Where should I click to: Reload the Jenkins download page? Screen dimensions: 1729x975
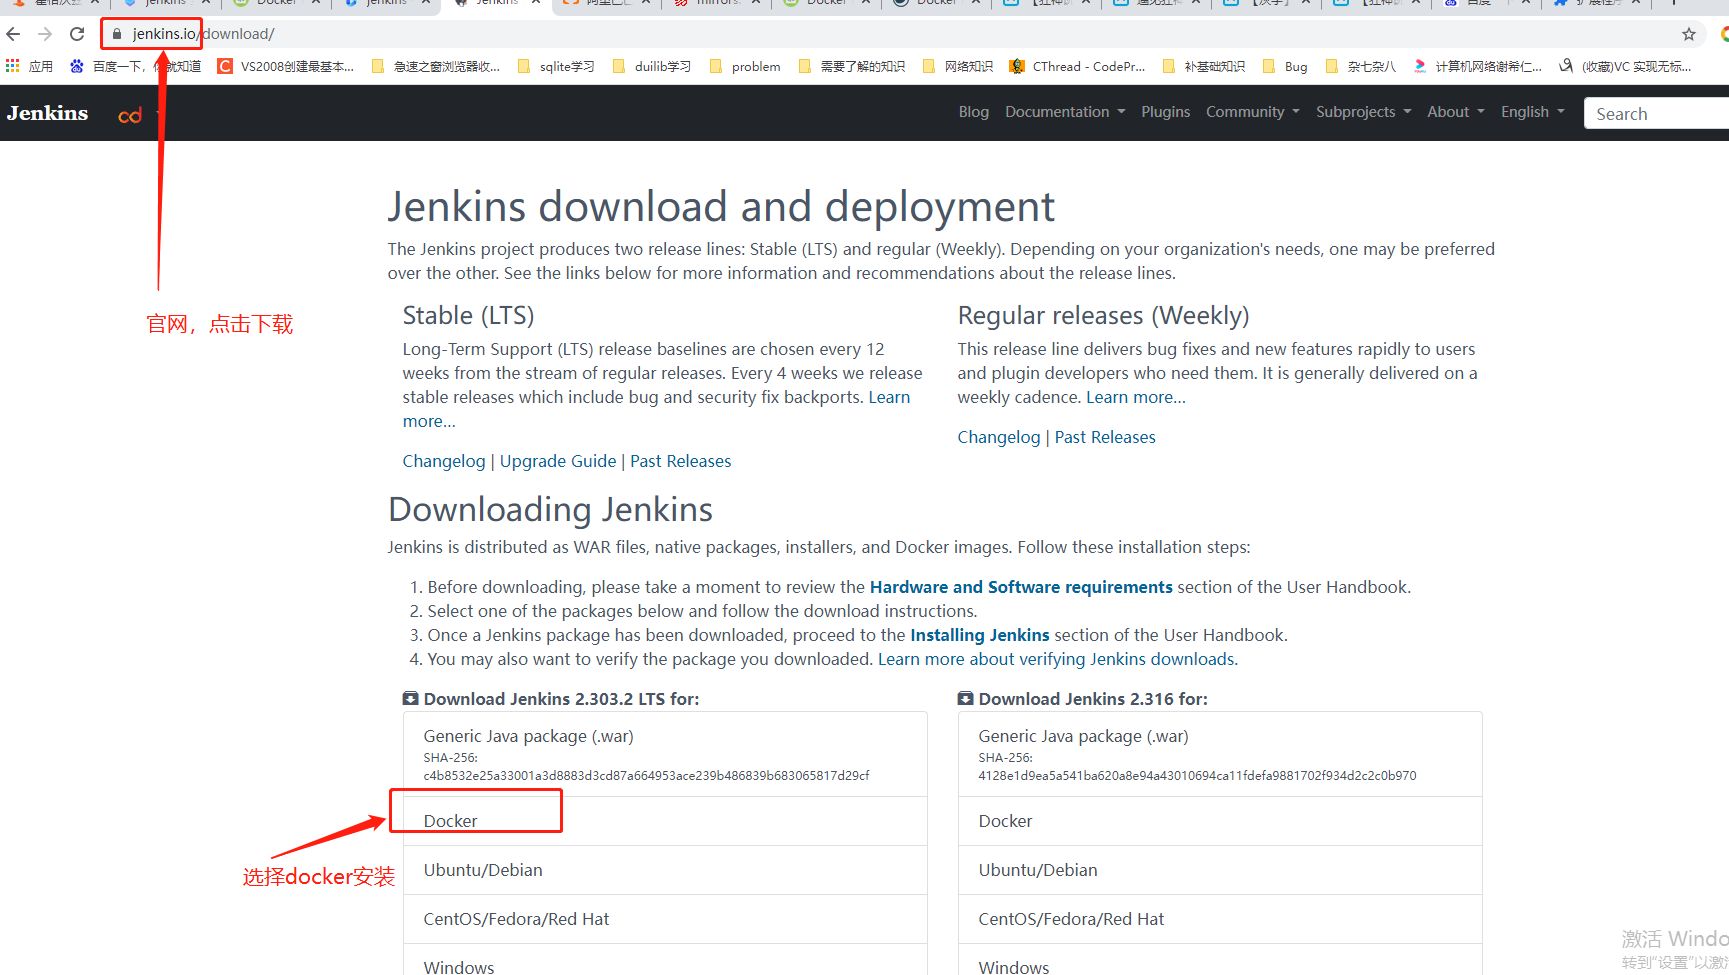tap(77, 34)
